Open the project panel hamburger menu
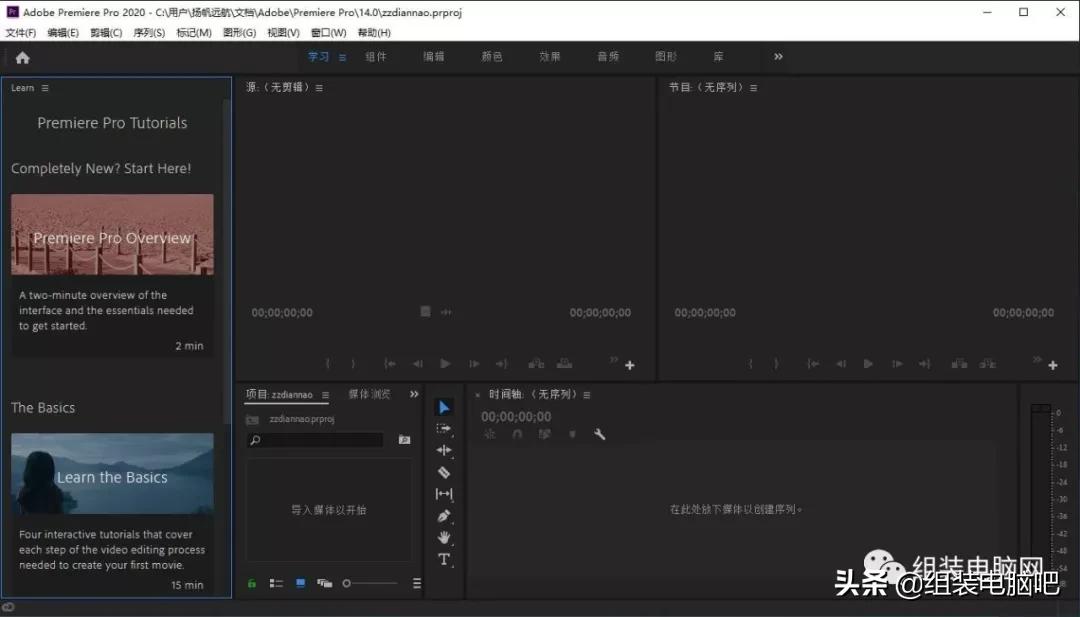 pos(416,583)
